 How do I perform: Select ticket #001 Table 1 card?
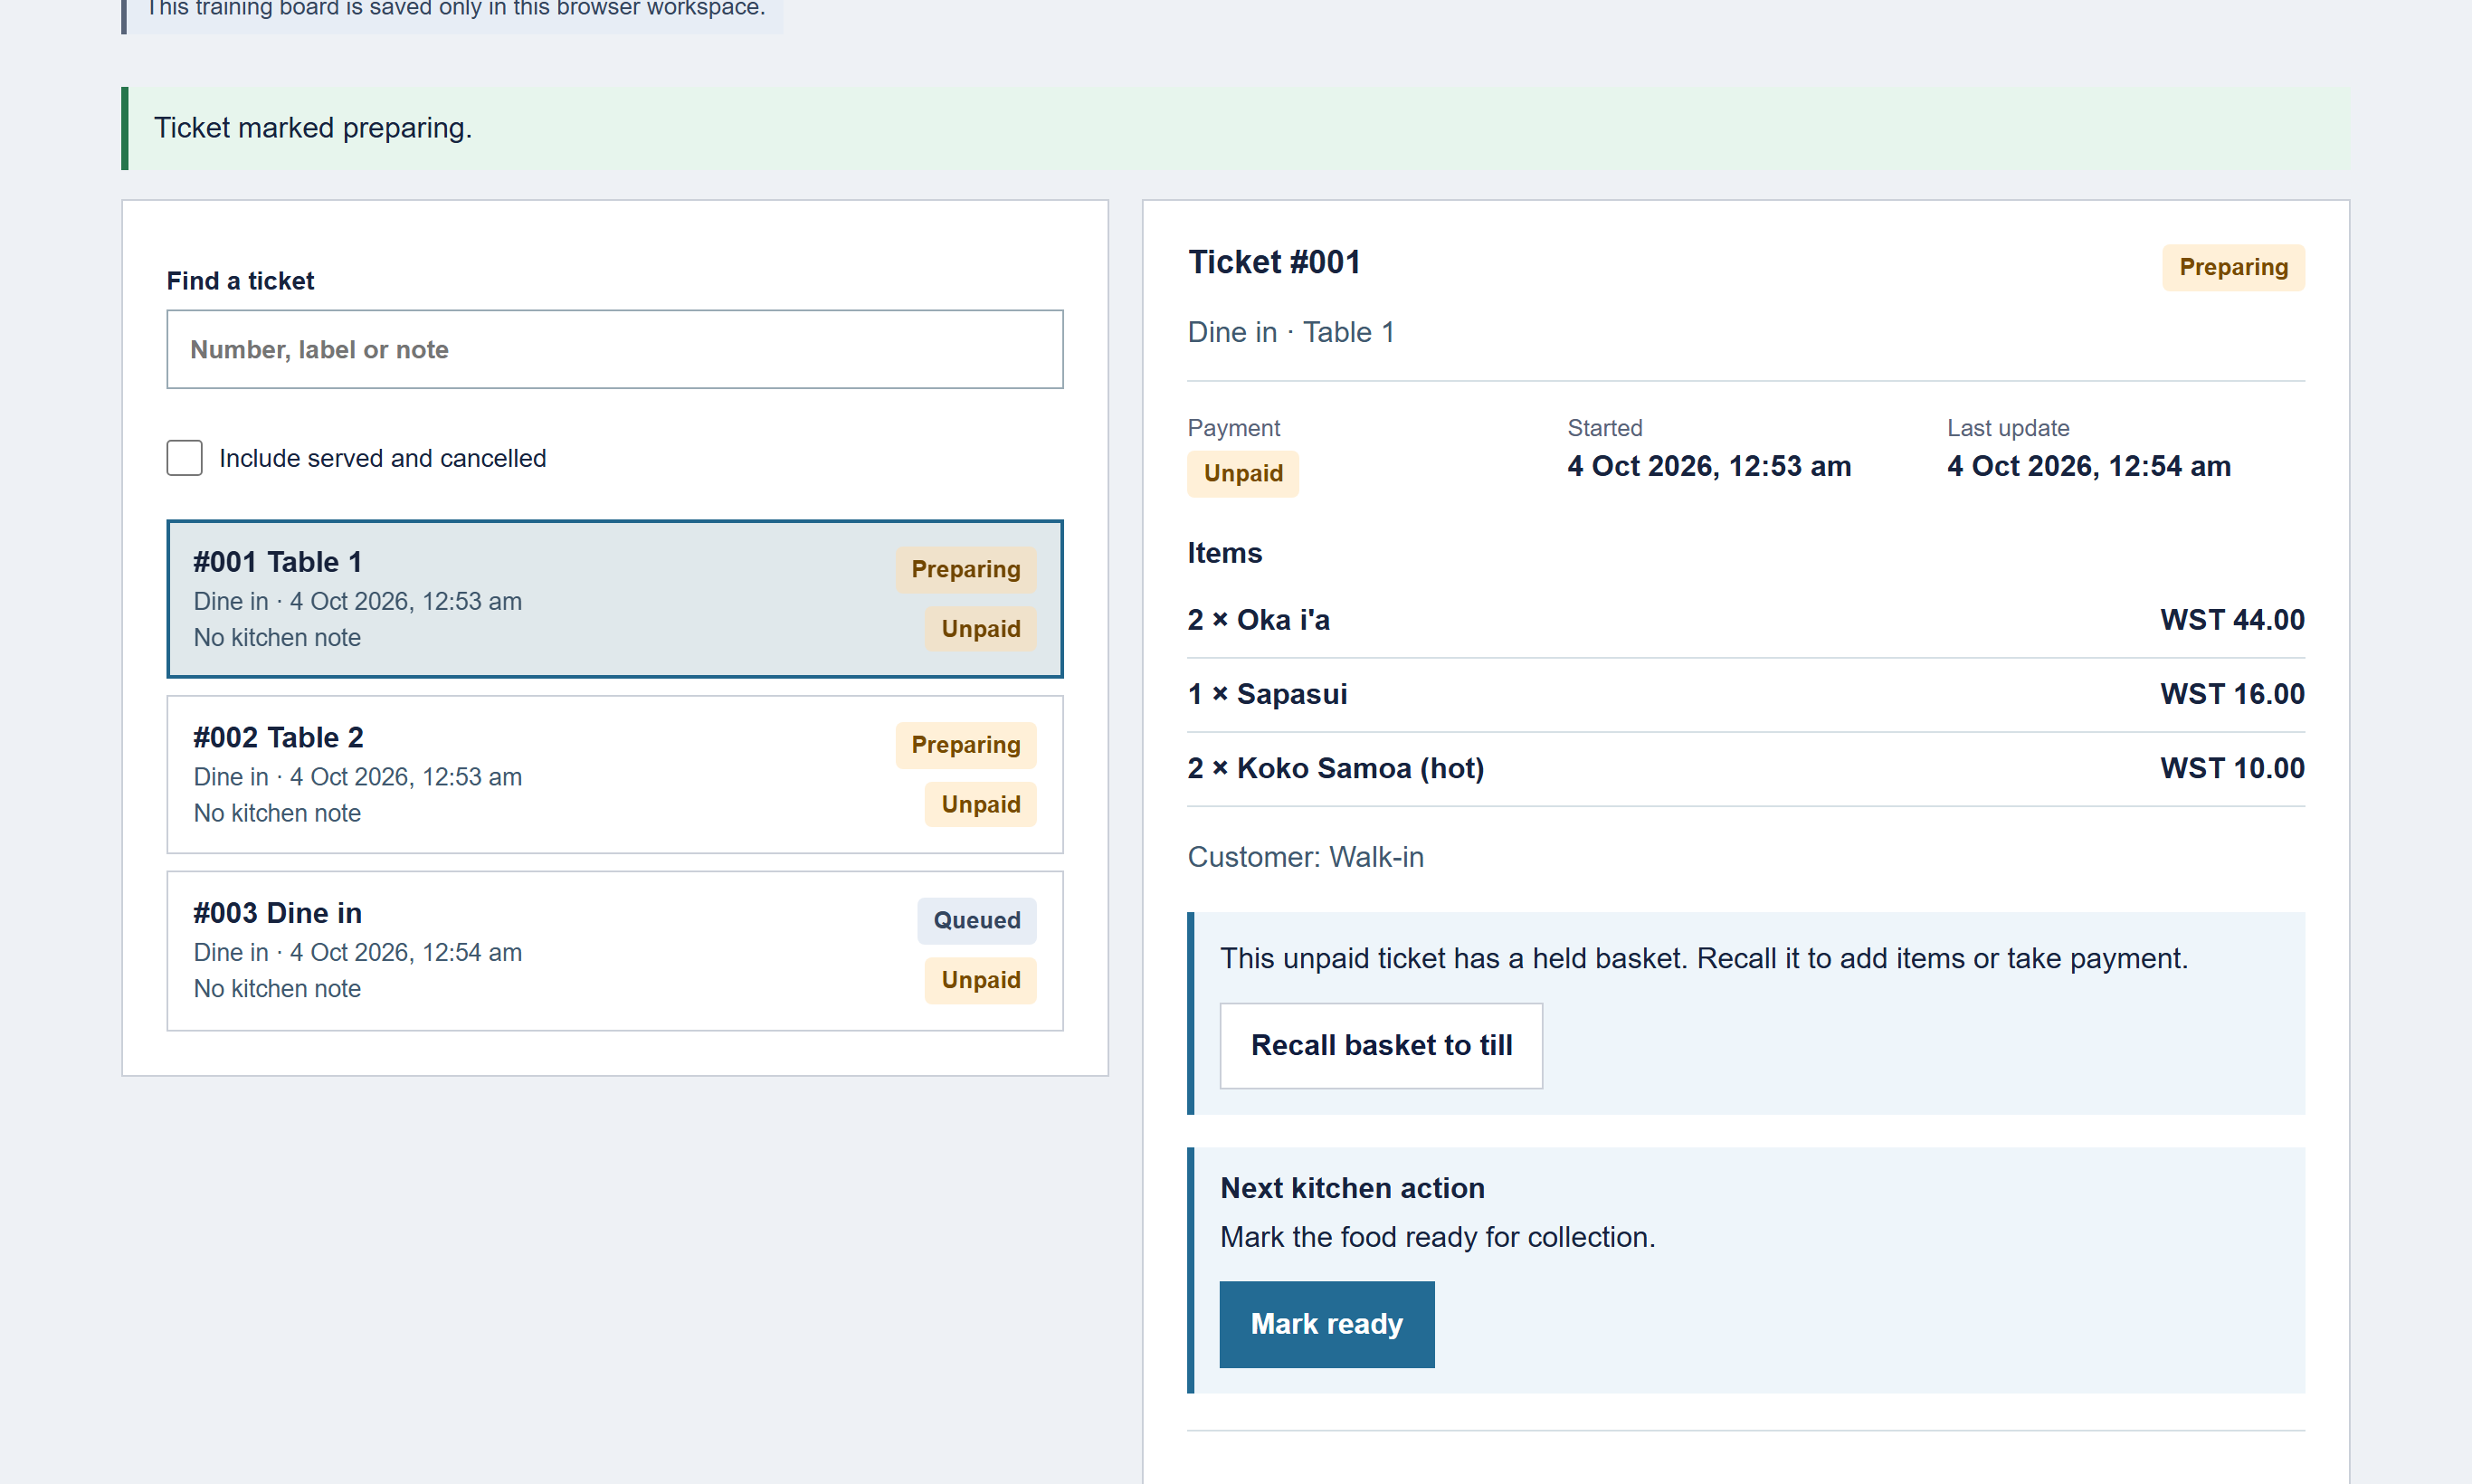pyautogui.click(x=614, y=599)
